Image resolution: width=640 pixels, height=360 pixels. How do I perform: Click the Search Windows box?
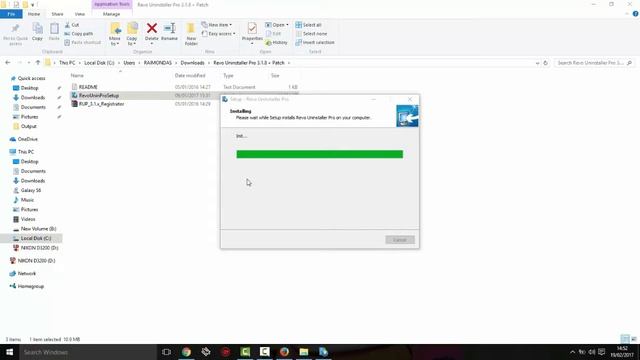(87, 352)
